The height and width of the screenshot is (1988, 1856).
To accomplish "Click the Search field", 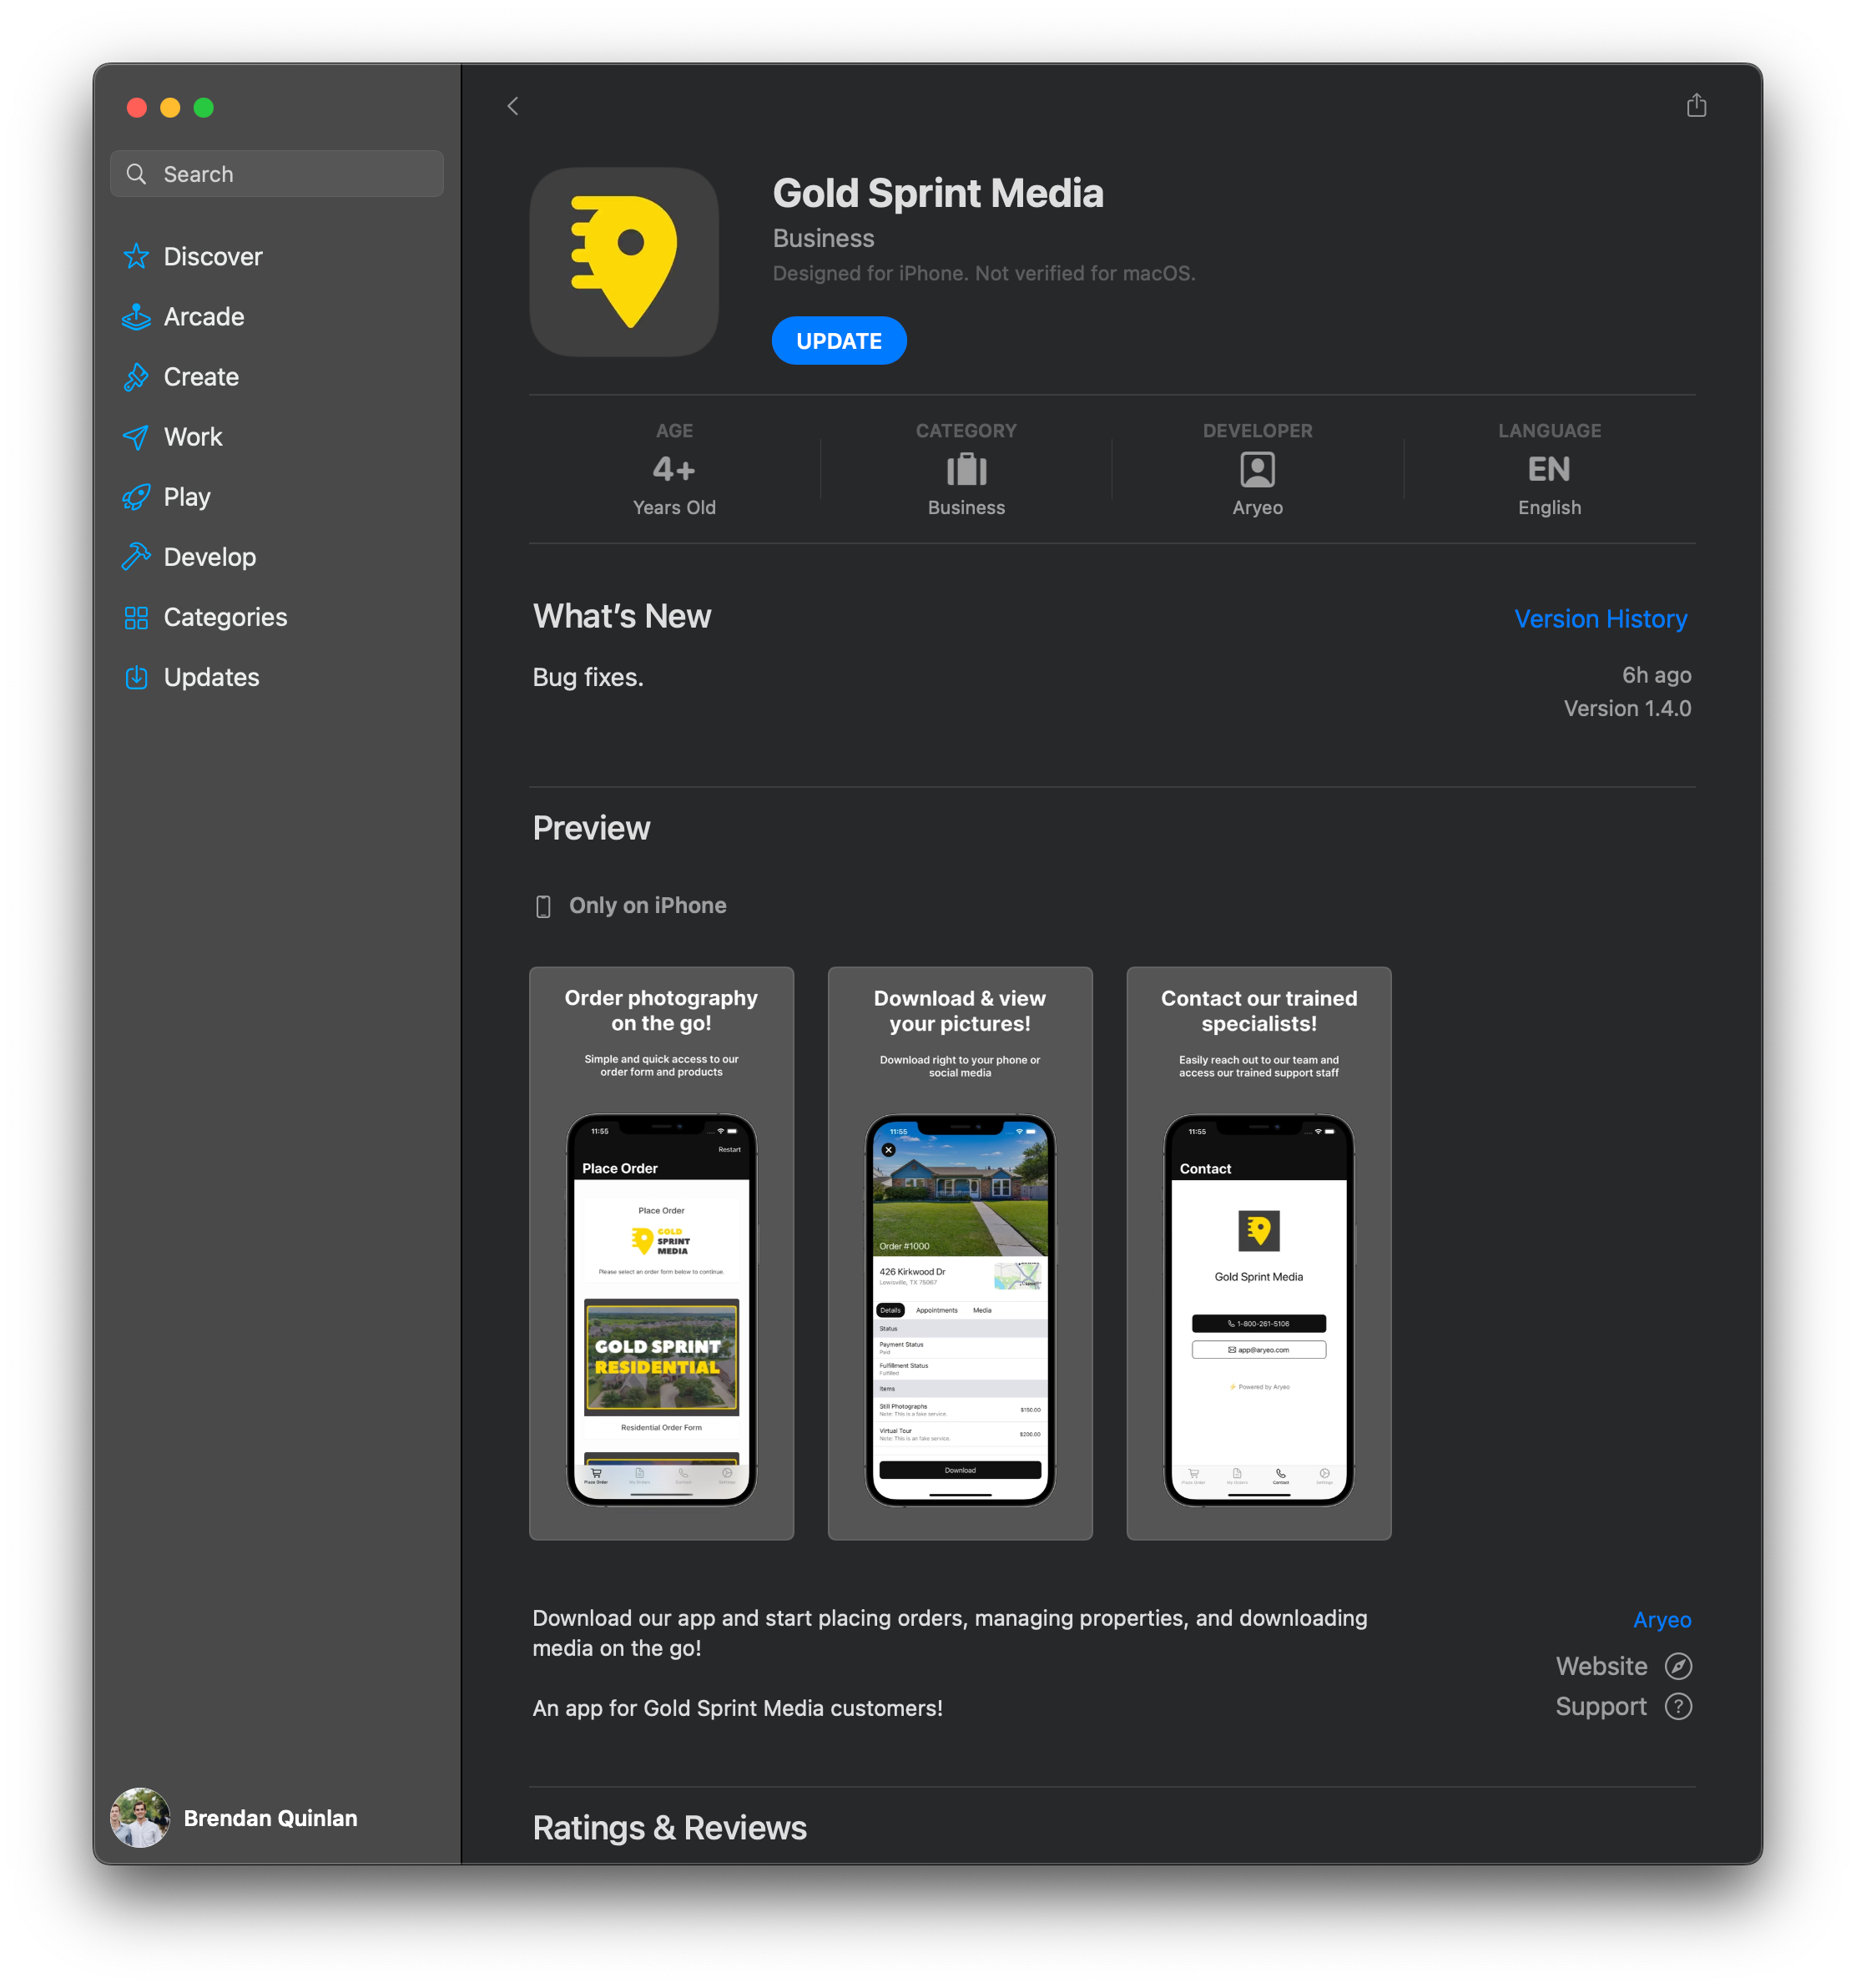I will tap(277, 174).
